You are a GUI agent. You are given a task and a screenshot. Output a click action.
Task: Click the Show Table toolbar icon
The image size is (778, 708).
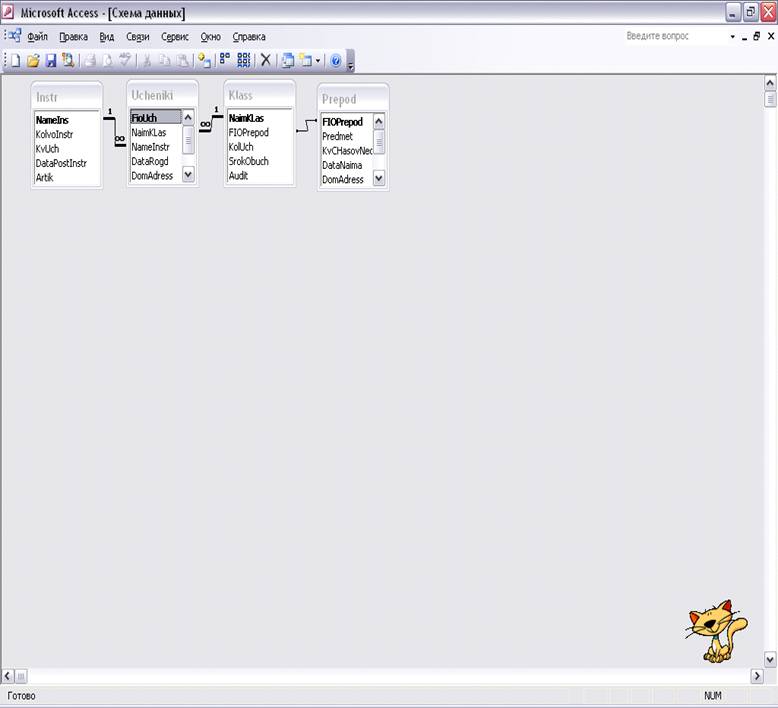(204, 61)
